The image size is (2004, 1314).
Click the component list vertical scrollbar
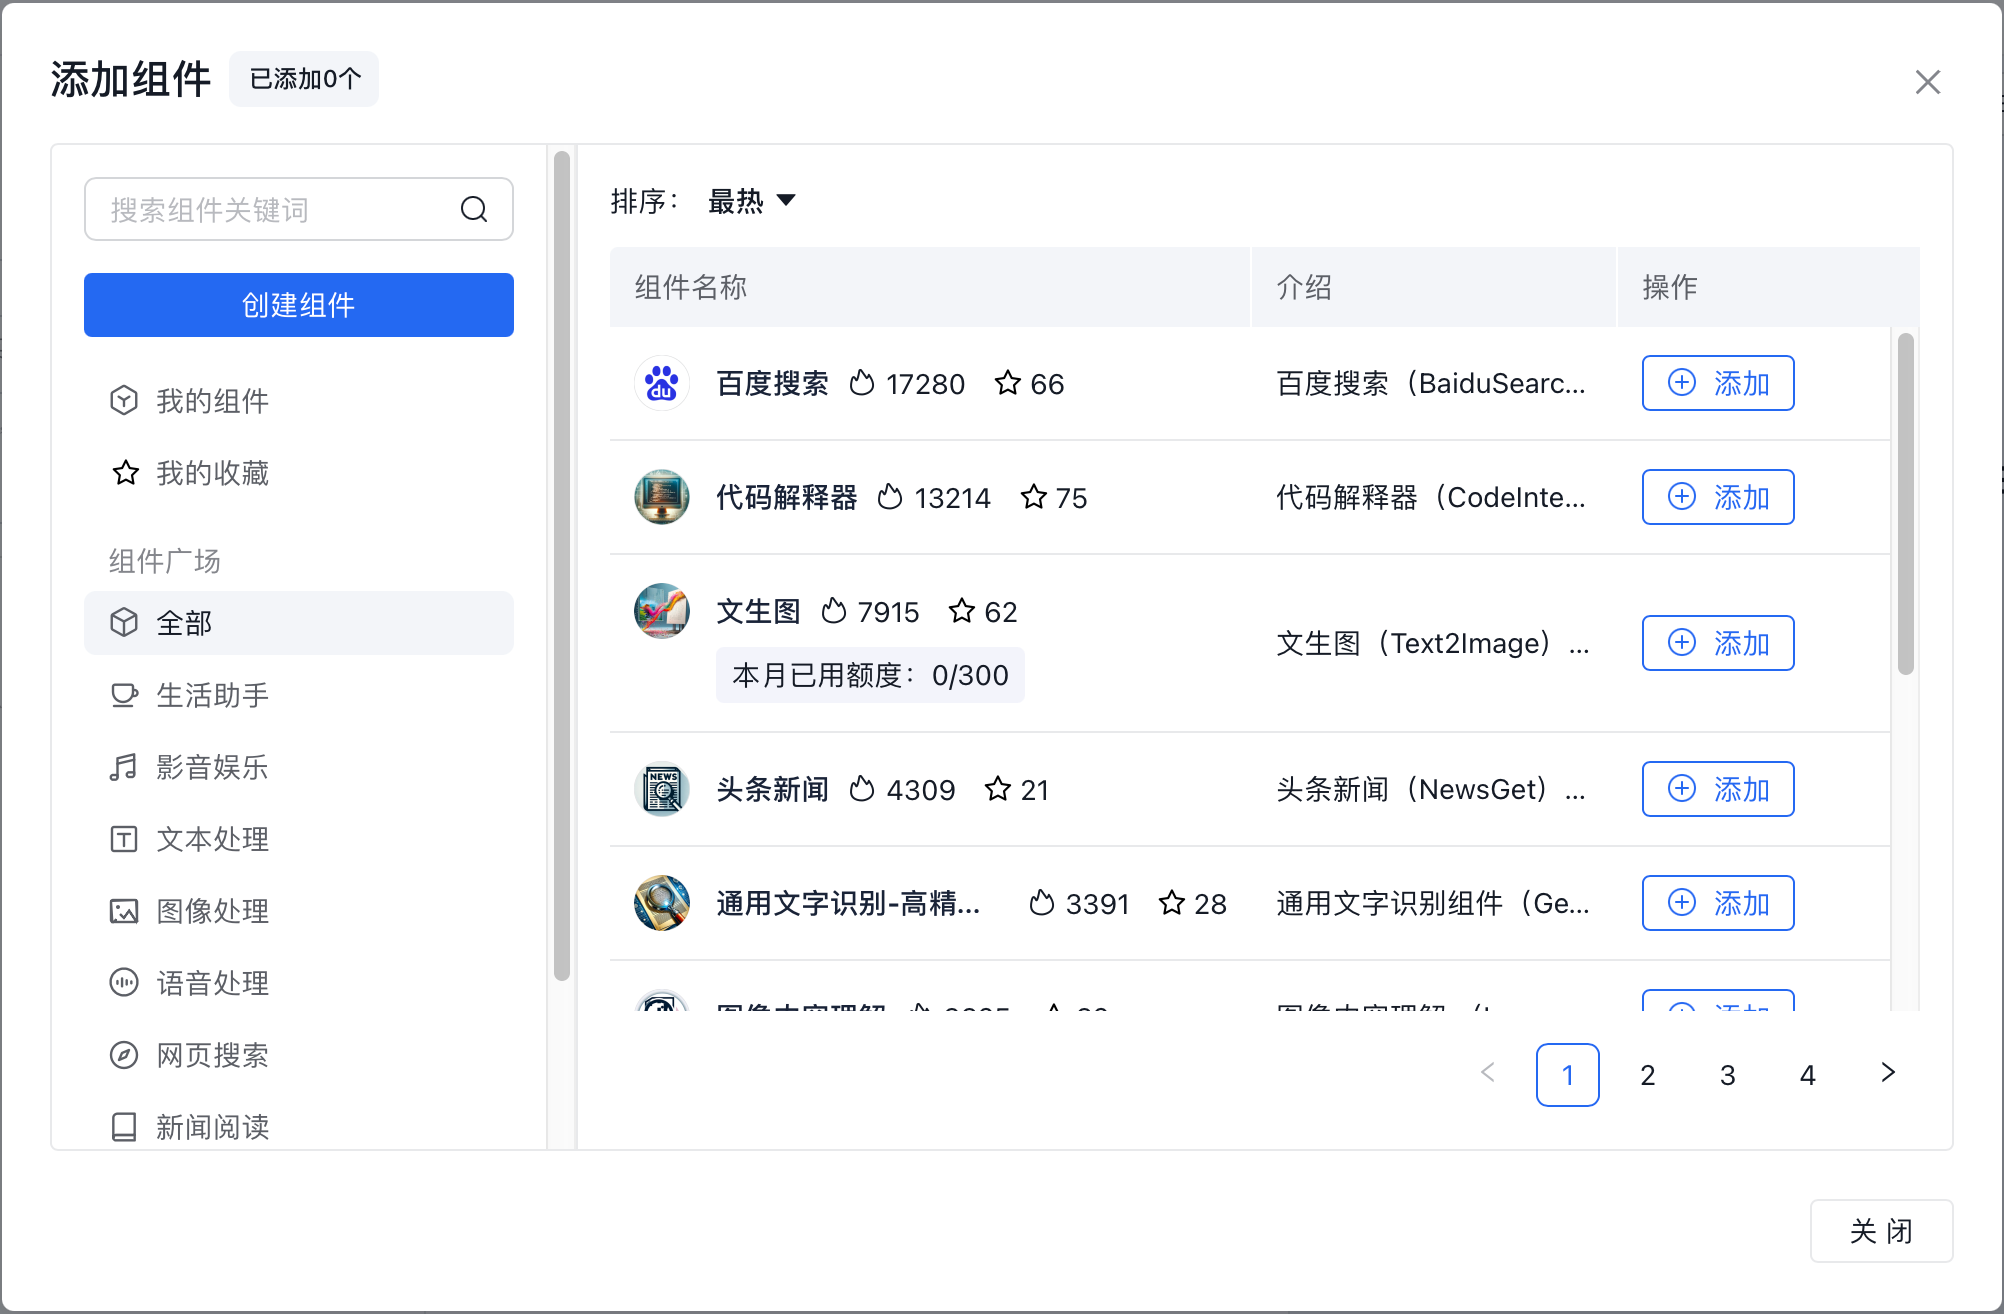[1905, 505]
